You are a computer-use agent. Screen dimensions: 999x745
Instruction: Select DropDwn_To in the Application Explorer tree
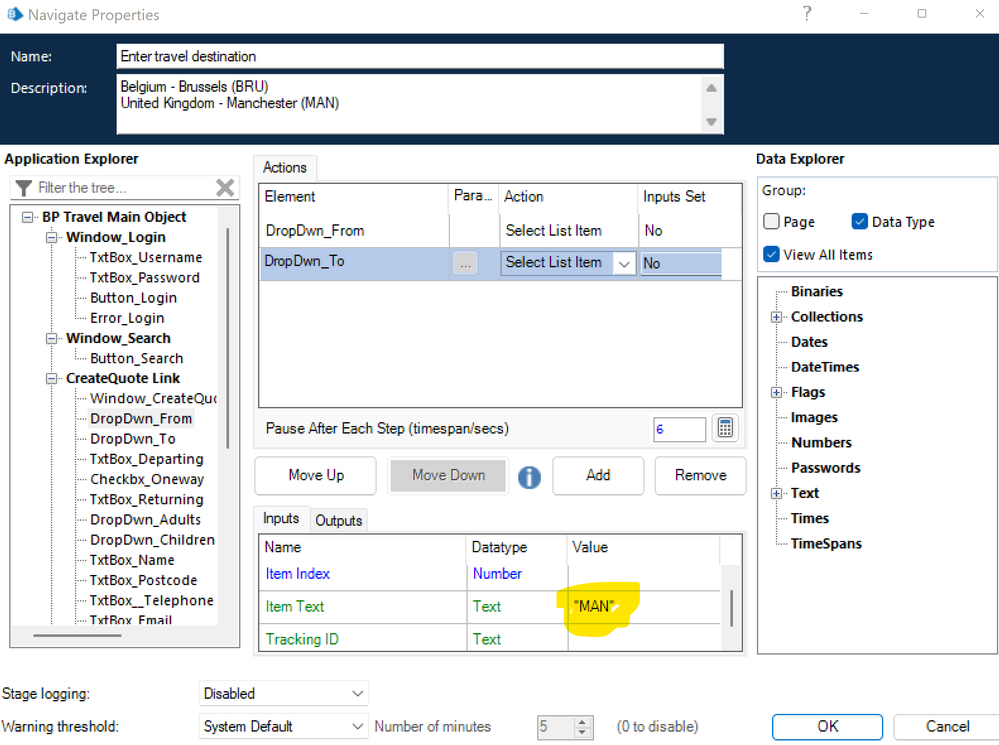coord(132,439)
